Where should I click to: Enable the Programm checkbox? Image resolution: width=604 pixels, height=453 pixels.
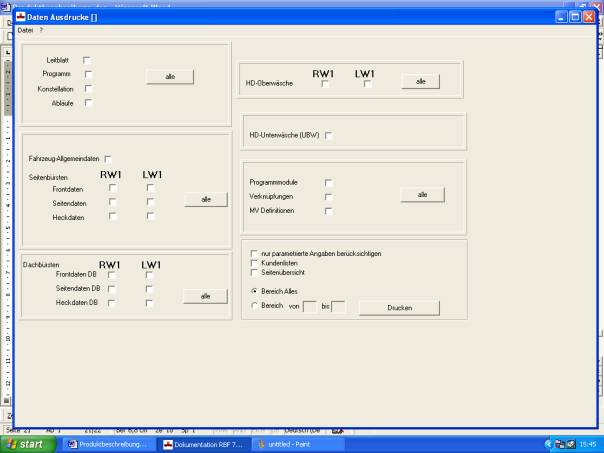pyautogui.click(x=88, y=74)
